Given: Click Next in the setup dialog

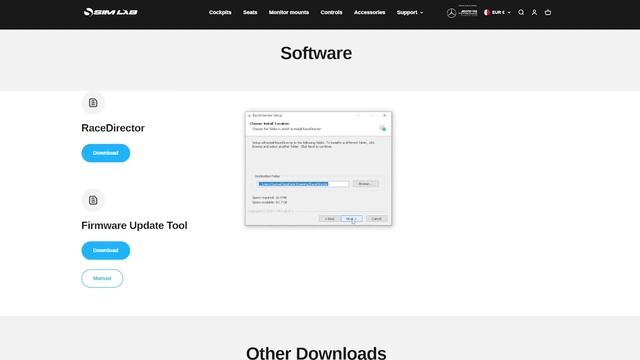Looking at the screenshot, I should coord(351,219).
